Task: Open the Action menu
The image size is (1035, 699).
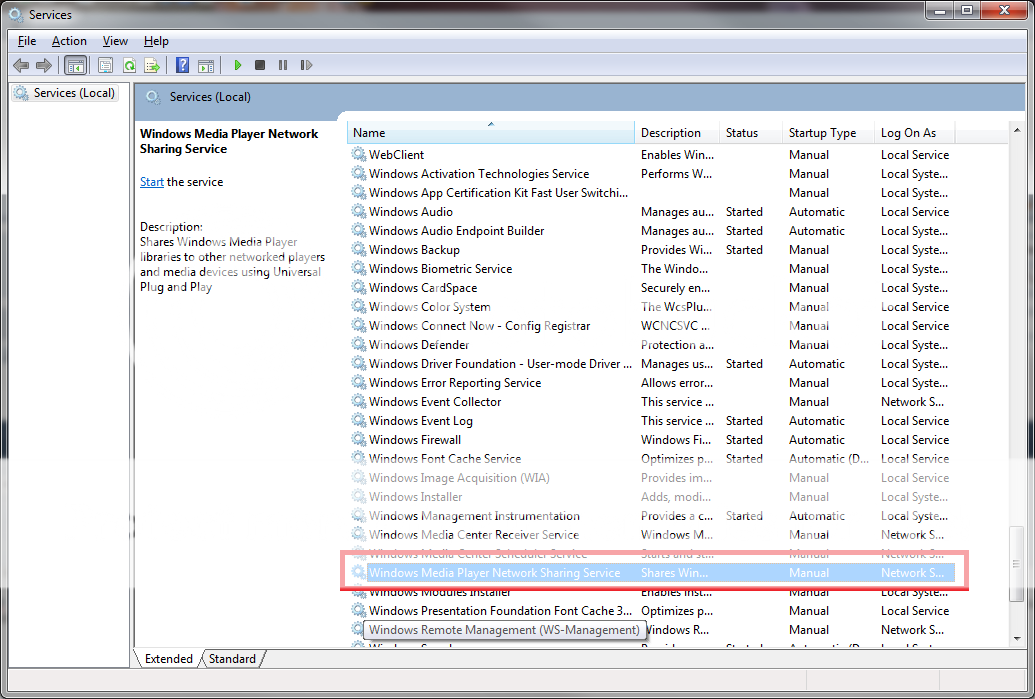Action: coord(69,41)
